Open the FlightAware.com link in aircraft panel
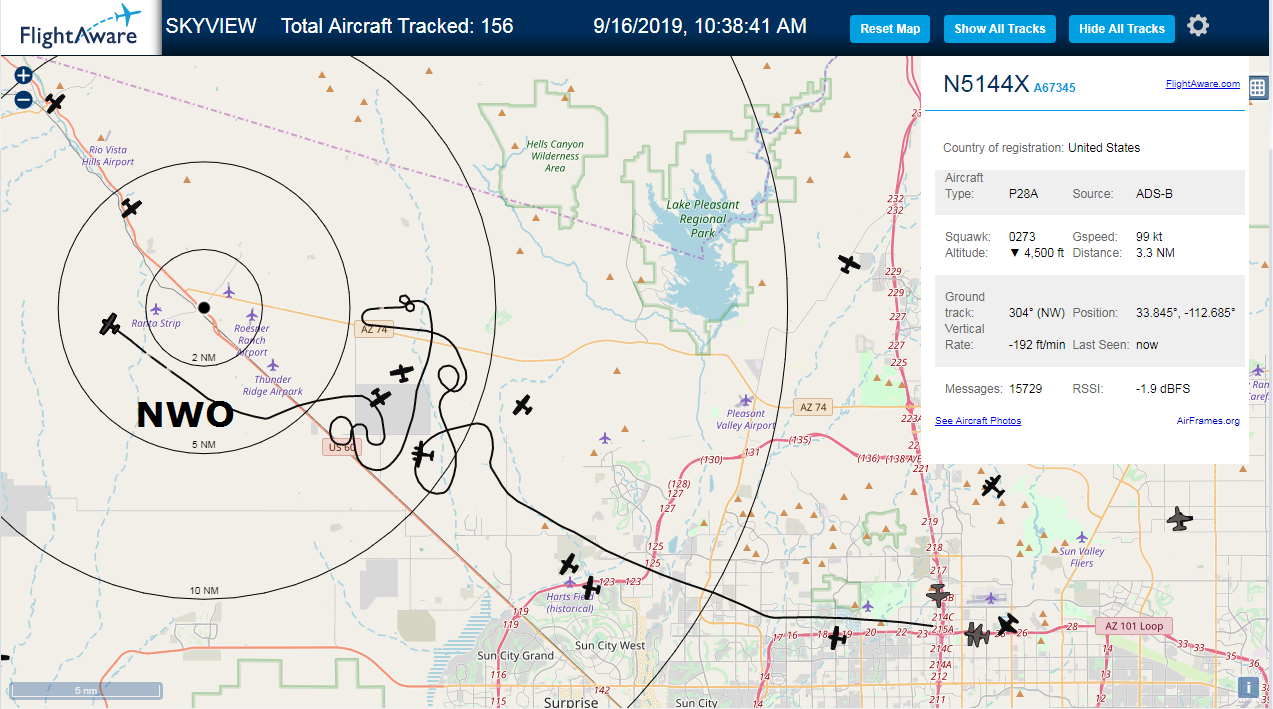This screenshot has width=1273, height=709. 1202,84
